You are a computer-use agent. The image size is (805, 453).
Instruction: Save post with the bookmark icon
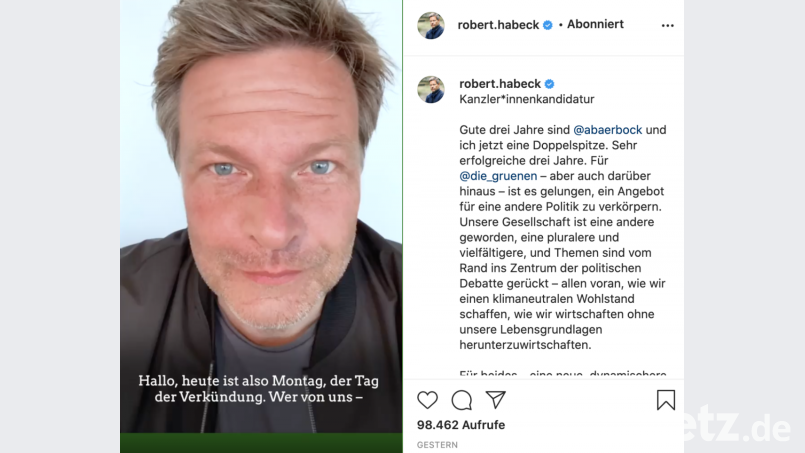[666, 400]
